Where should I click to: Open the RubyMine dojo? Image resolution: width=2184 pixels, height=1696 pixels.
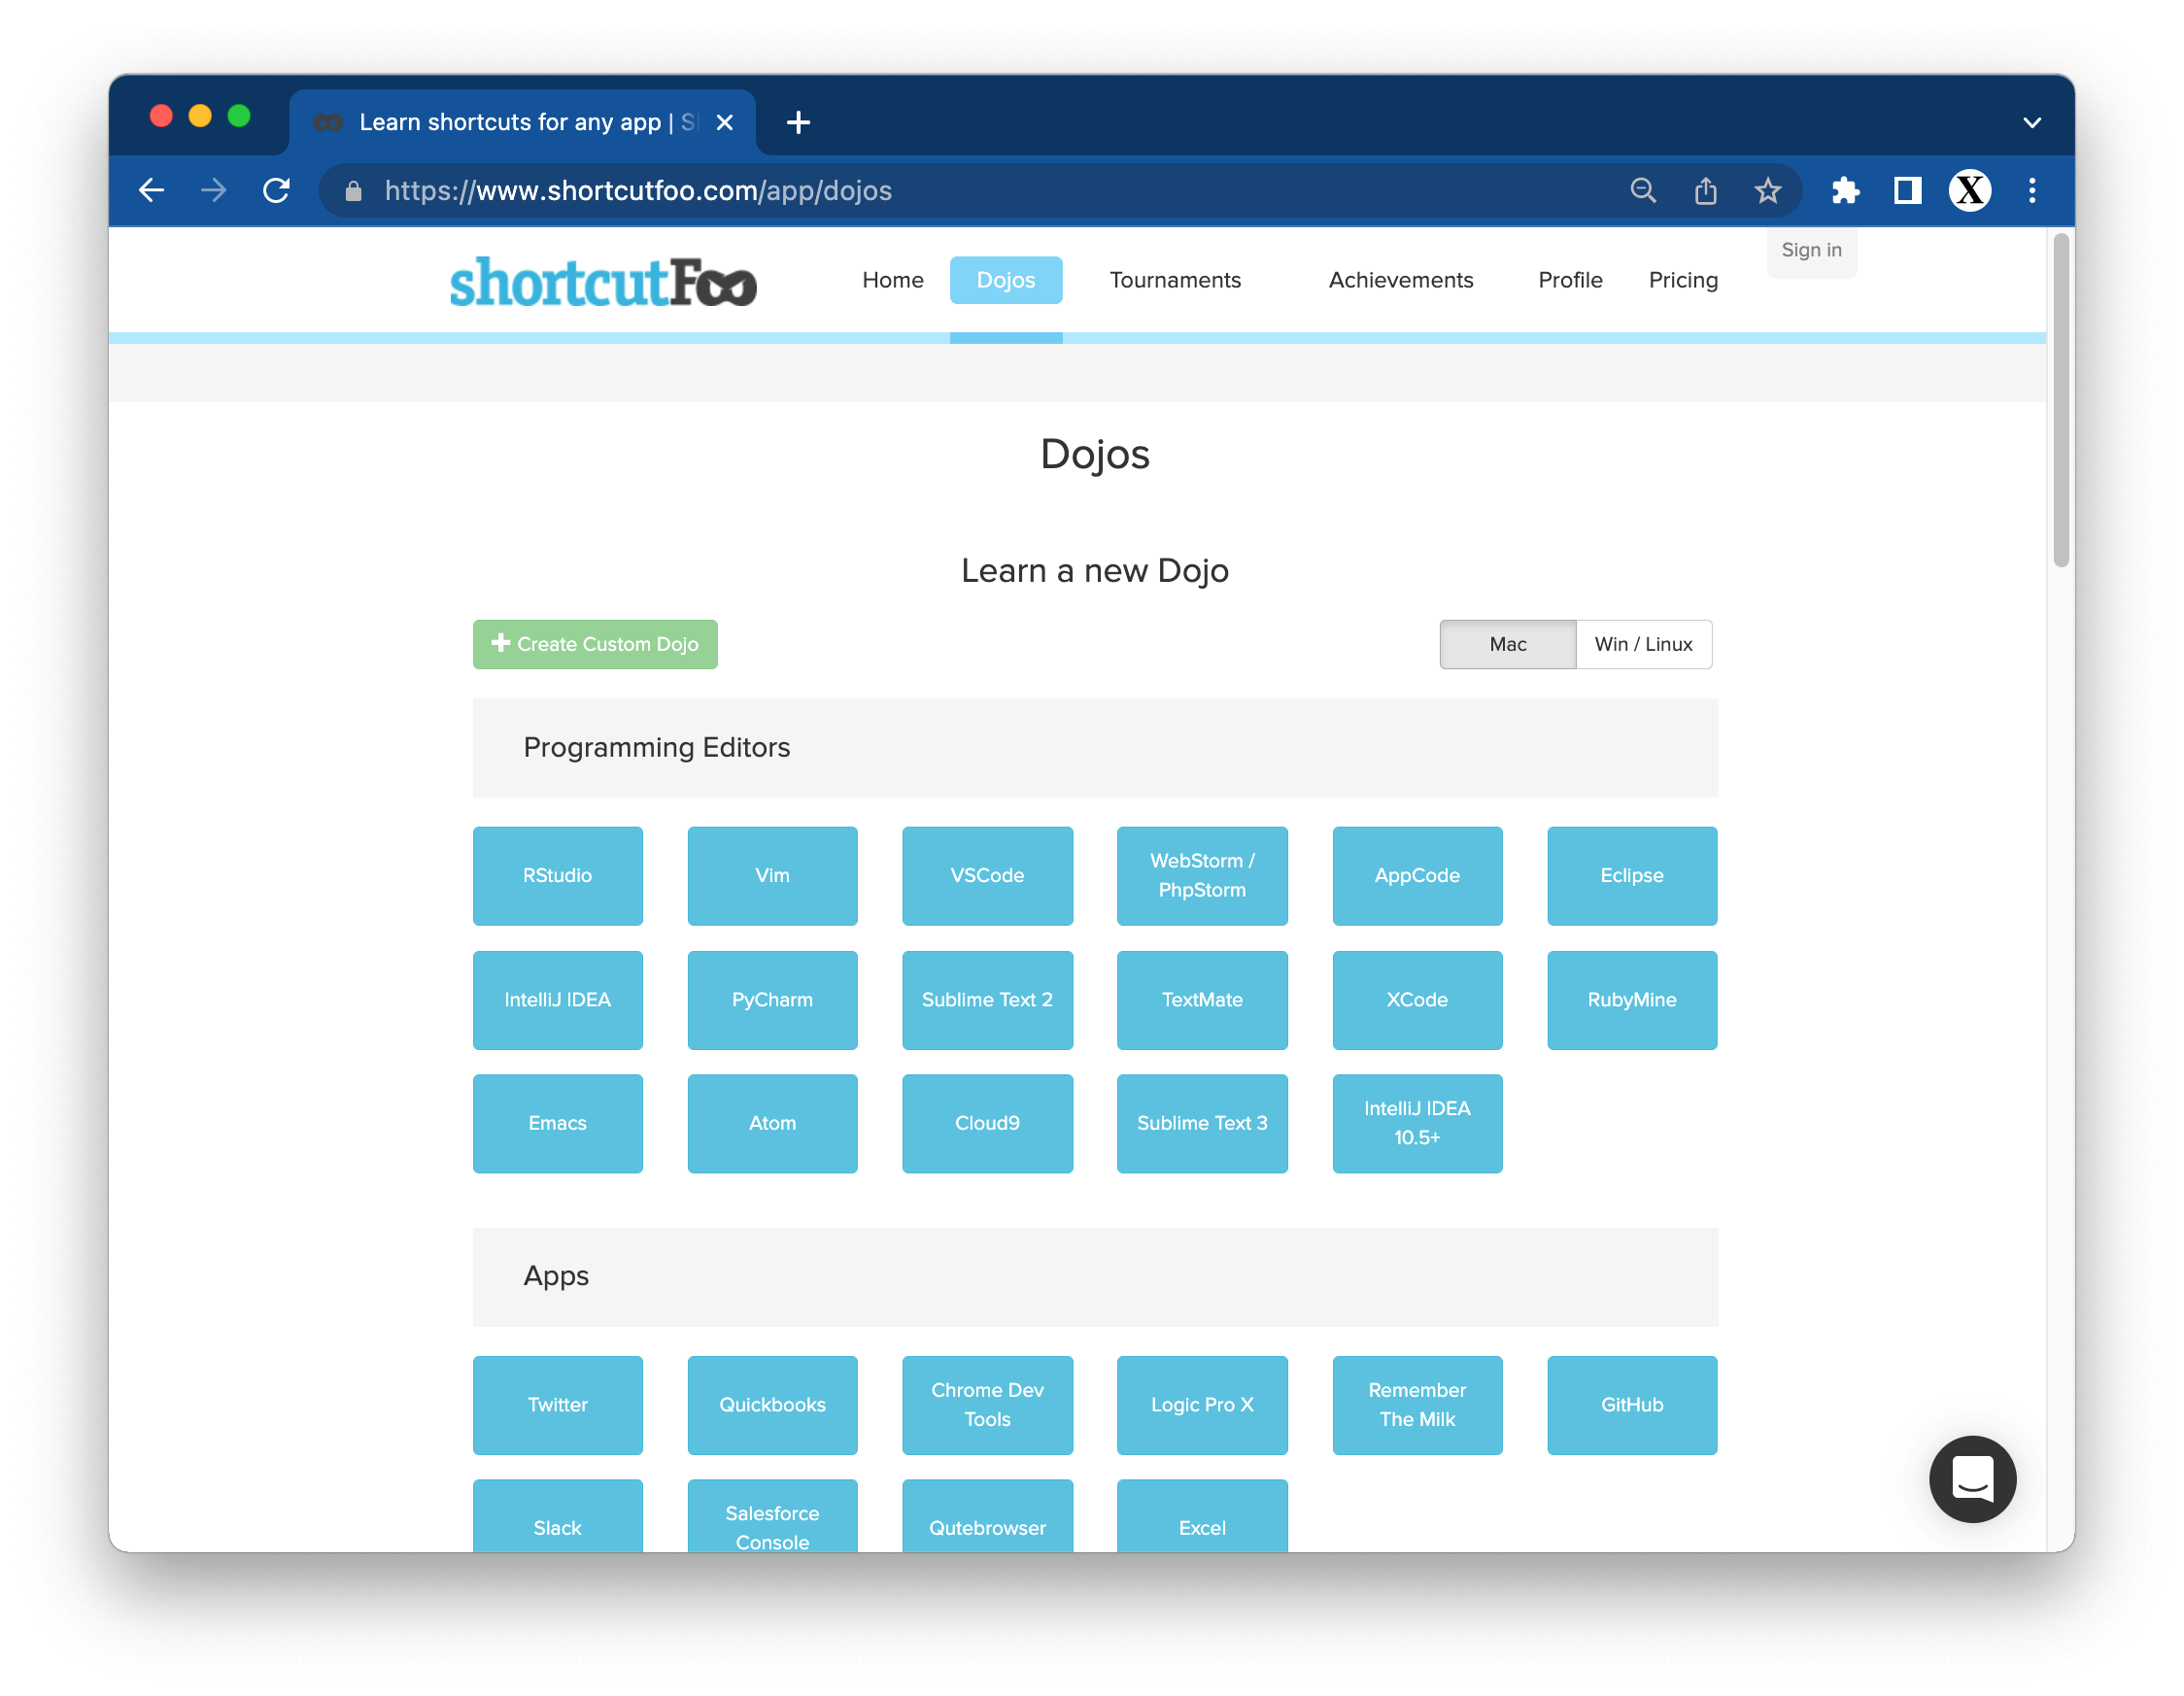[1632, 1000]
